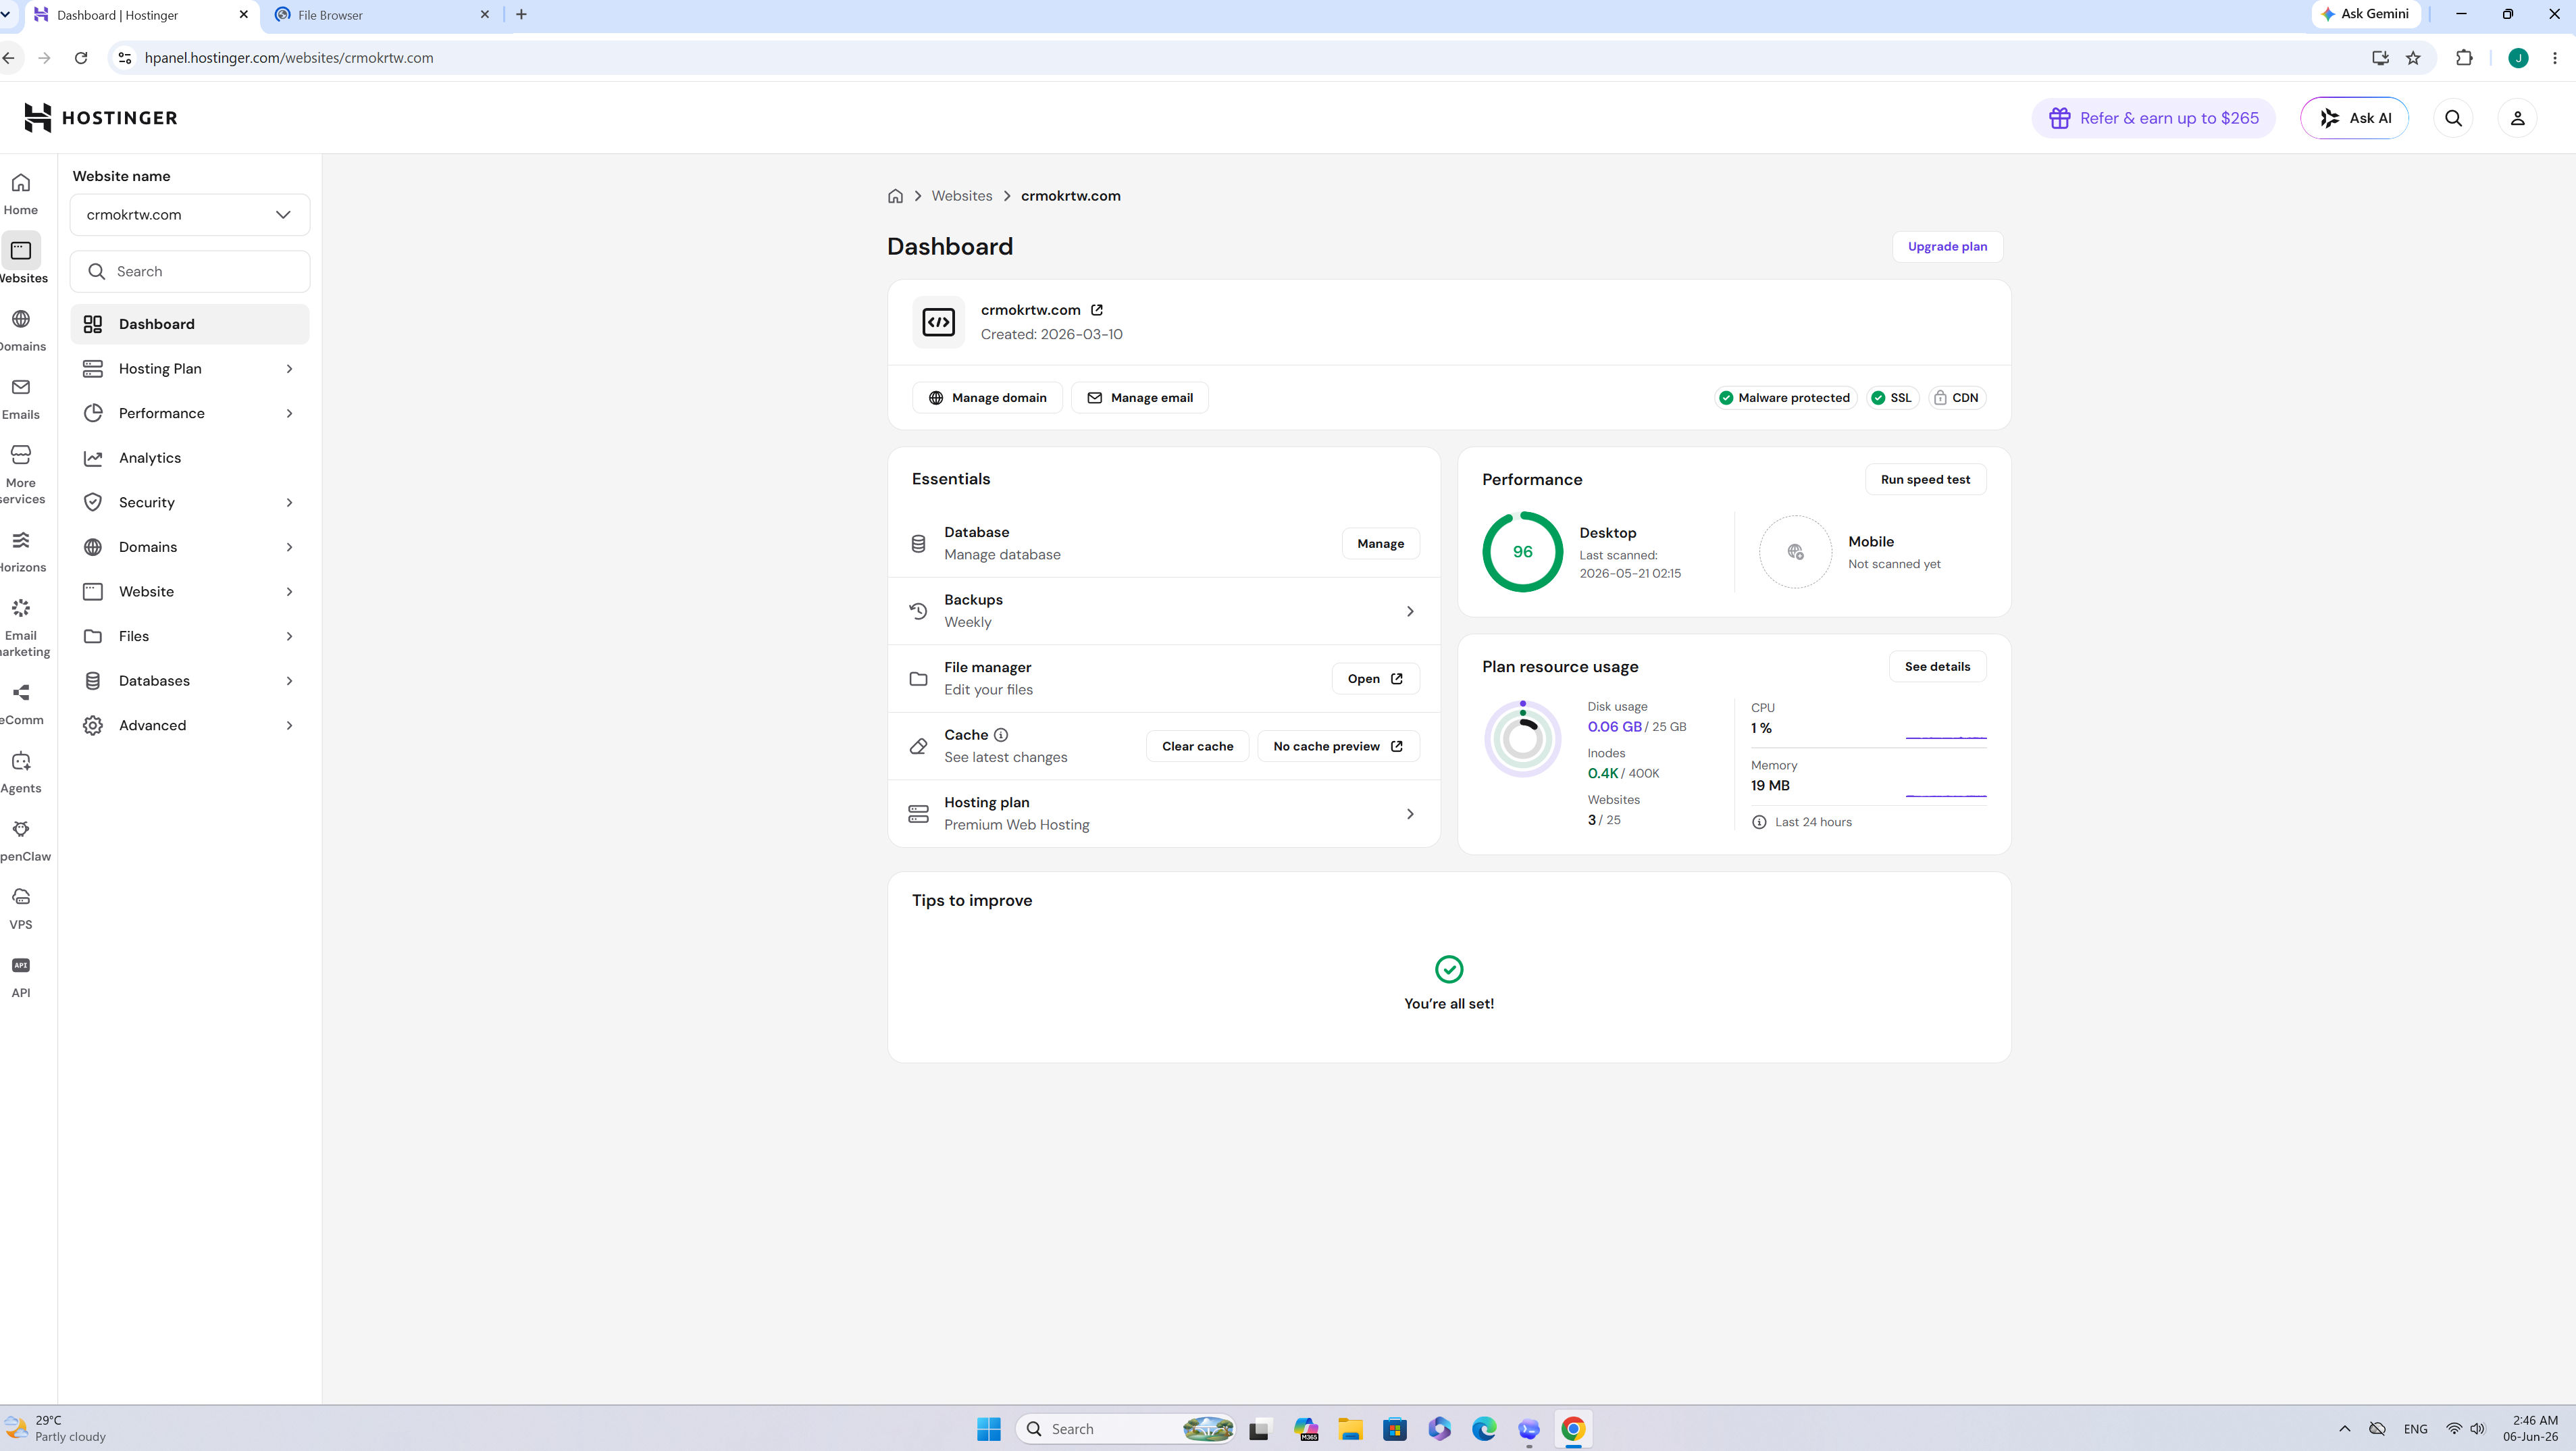Open the OpenClaw icon
This screenshot has height=1451, width=2576.
21,829
